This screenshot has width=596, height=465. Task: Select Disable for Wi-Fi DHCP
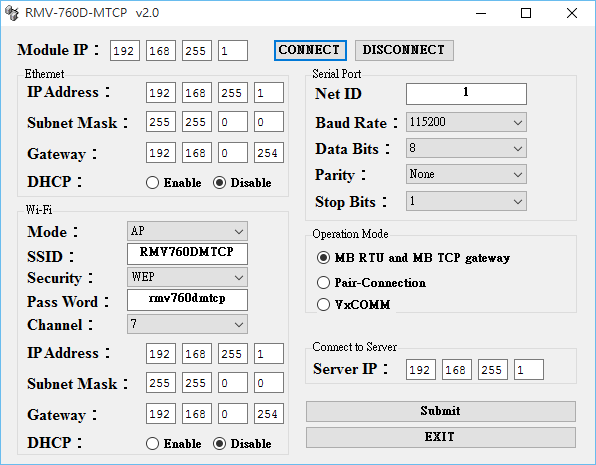pos(219,444)
